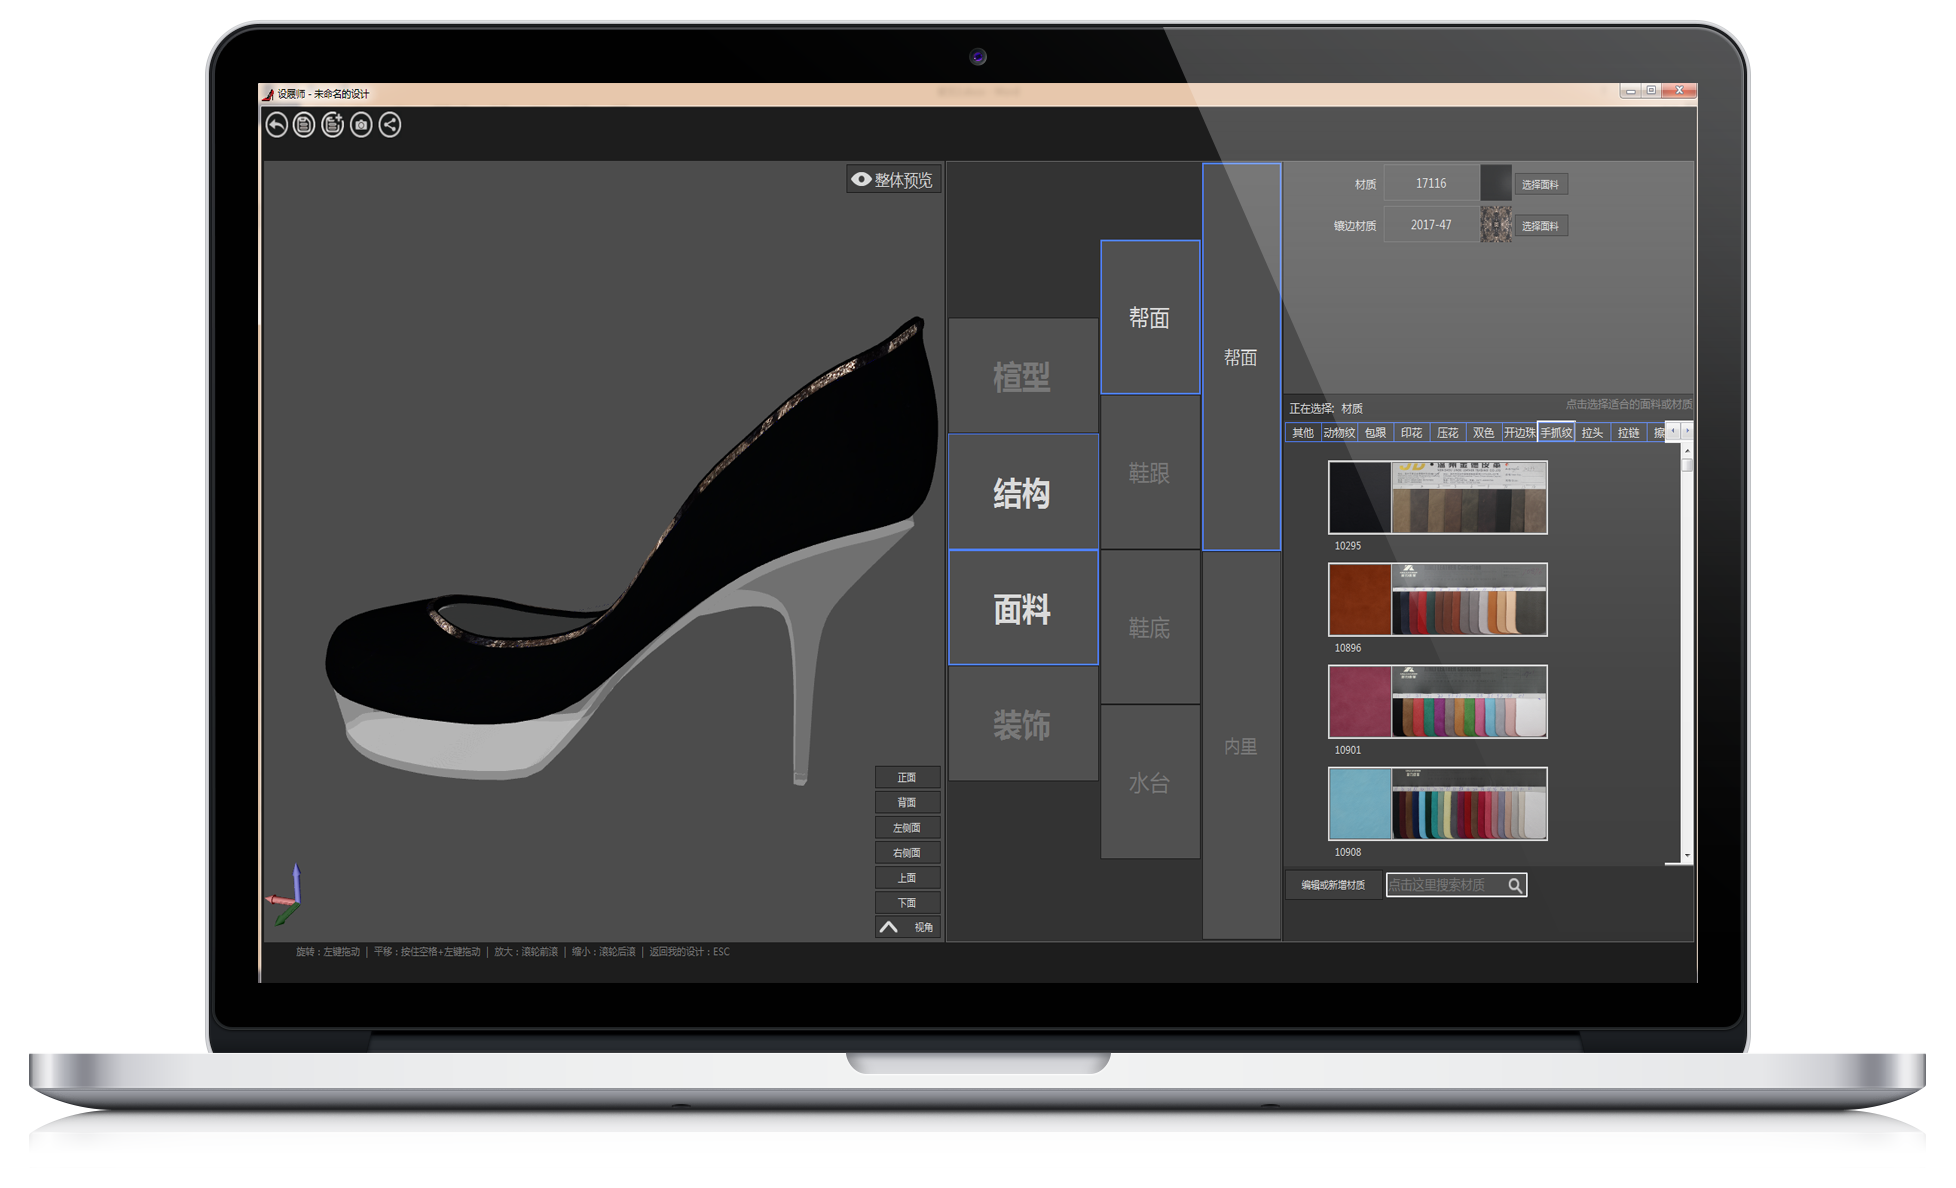Select the tall 帮面 tile in third column
This screenshot has width=1956, height=1188.
point(1241,357)
